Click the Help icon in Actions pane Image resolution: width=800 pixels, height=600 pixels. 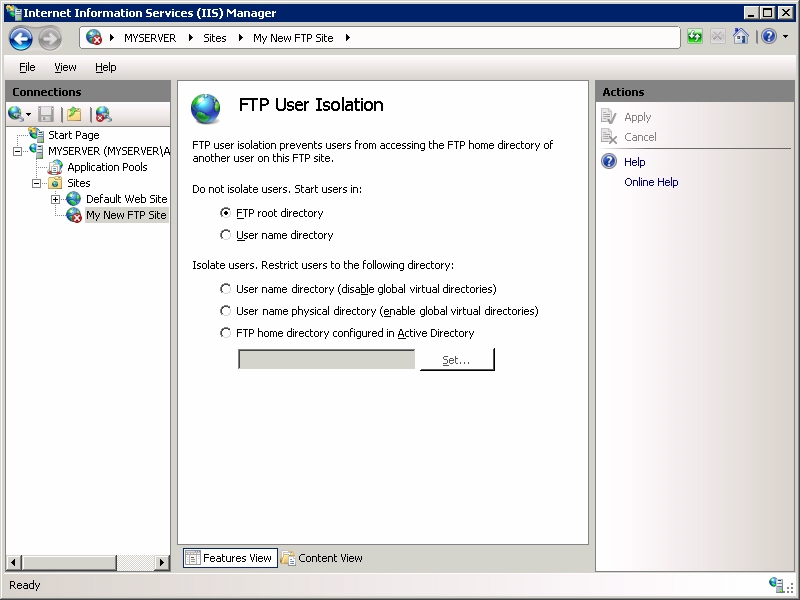tap(609, 161)
